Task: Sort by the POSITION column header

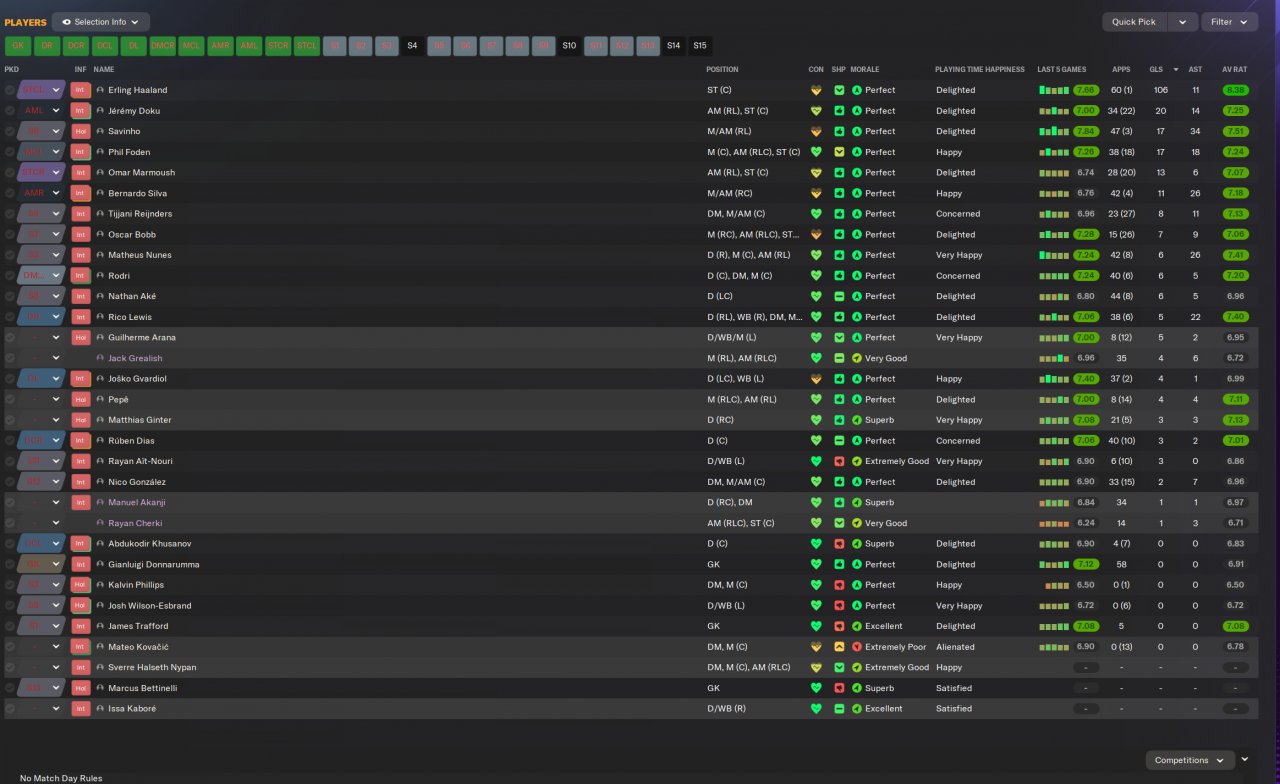Action: 723,70
